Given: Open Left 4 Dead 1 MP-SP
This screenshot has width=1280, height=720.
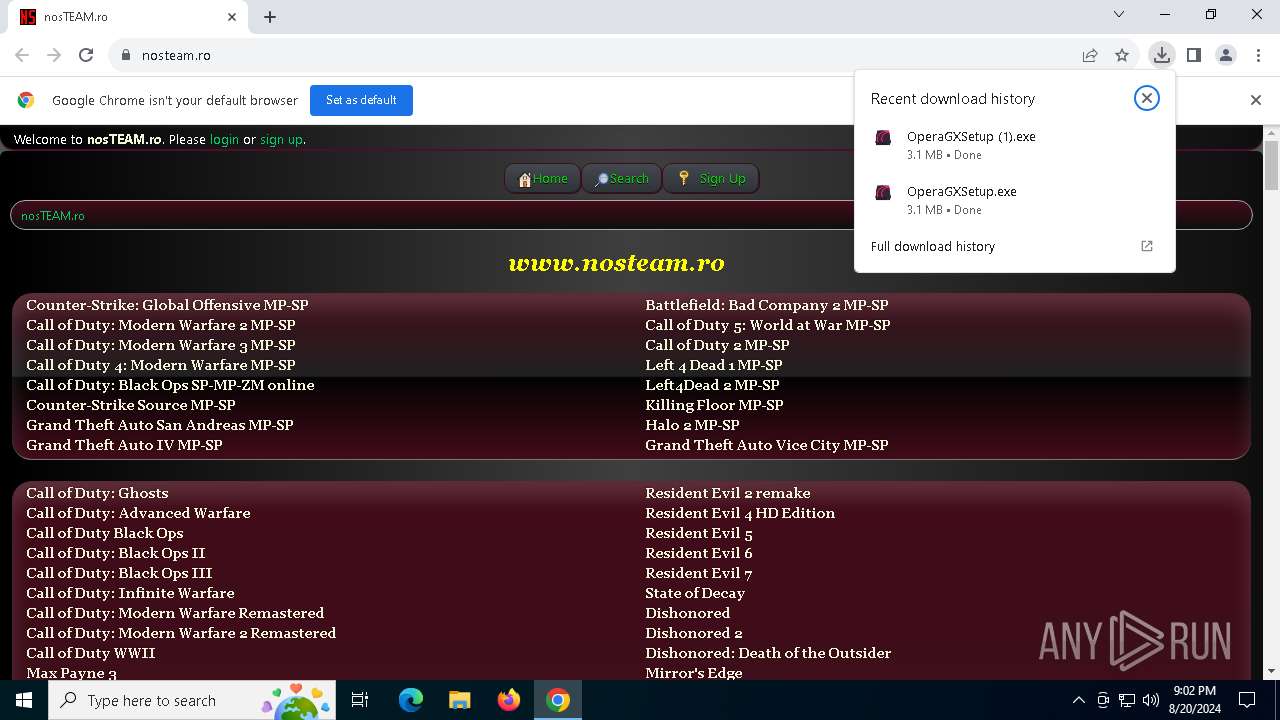Looking at the screenshot, I should coord(714,365).
